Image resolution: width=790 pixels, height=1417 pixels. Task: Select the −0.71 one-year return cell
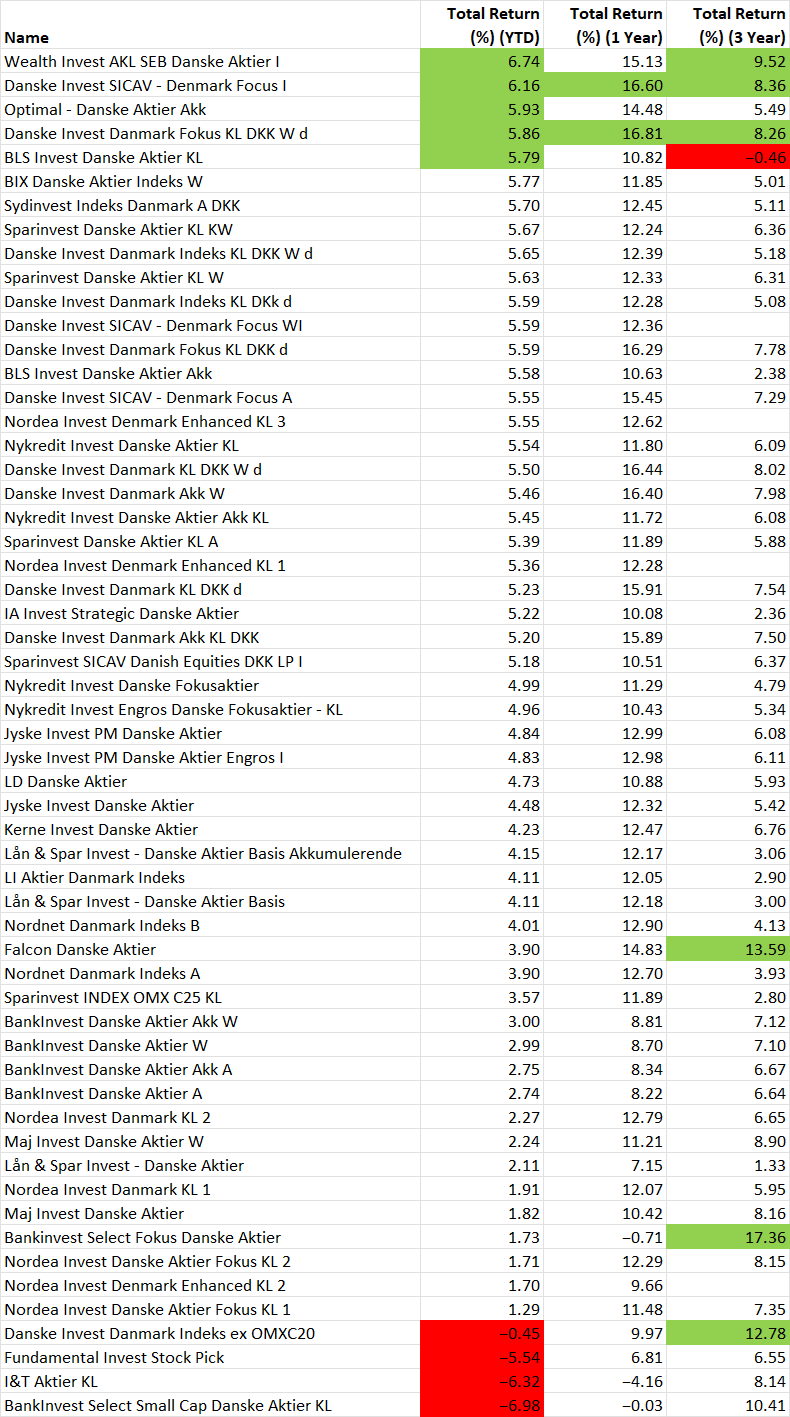click(x=605, y=1237)
